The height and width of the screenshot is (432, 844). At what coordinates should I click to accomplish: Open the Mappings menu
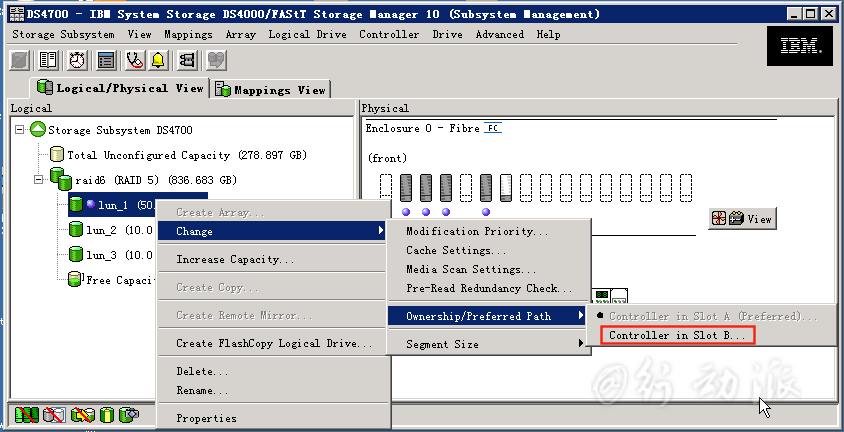coord(188,34)
